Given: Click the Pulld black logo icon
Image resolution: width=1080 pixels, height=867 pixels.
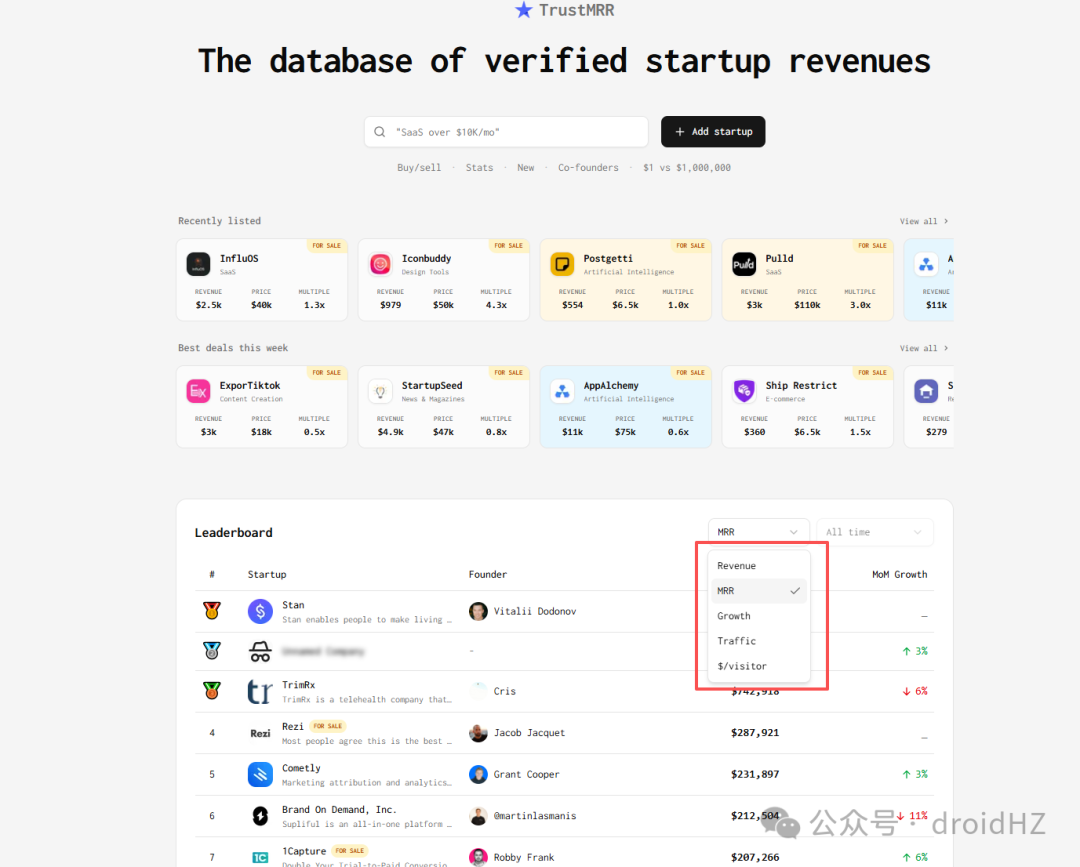Looking at the screenshot, I should pos(744,264).
